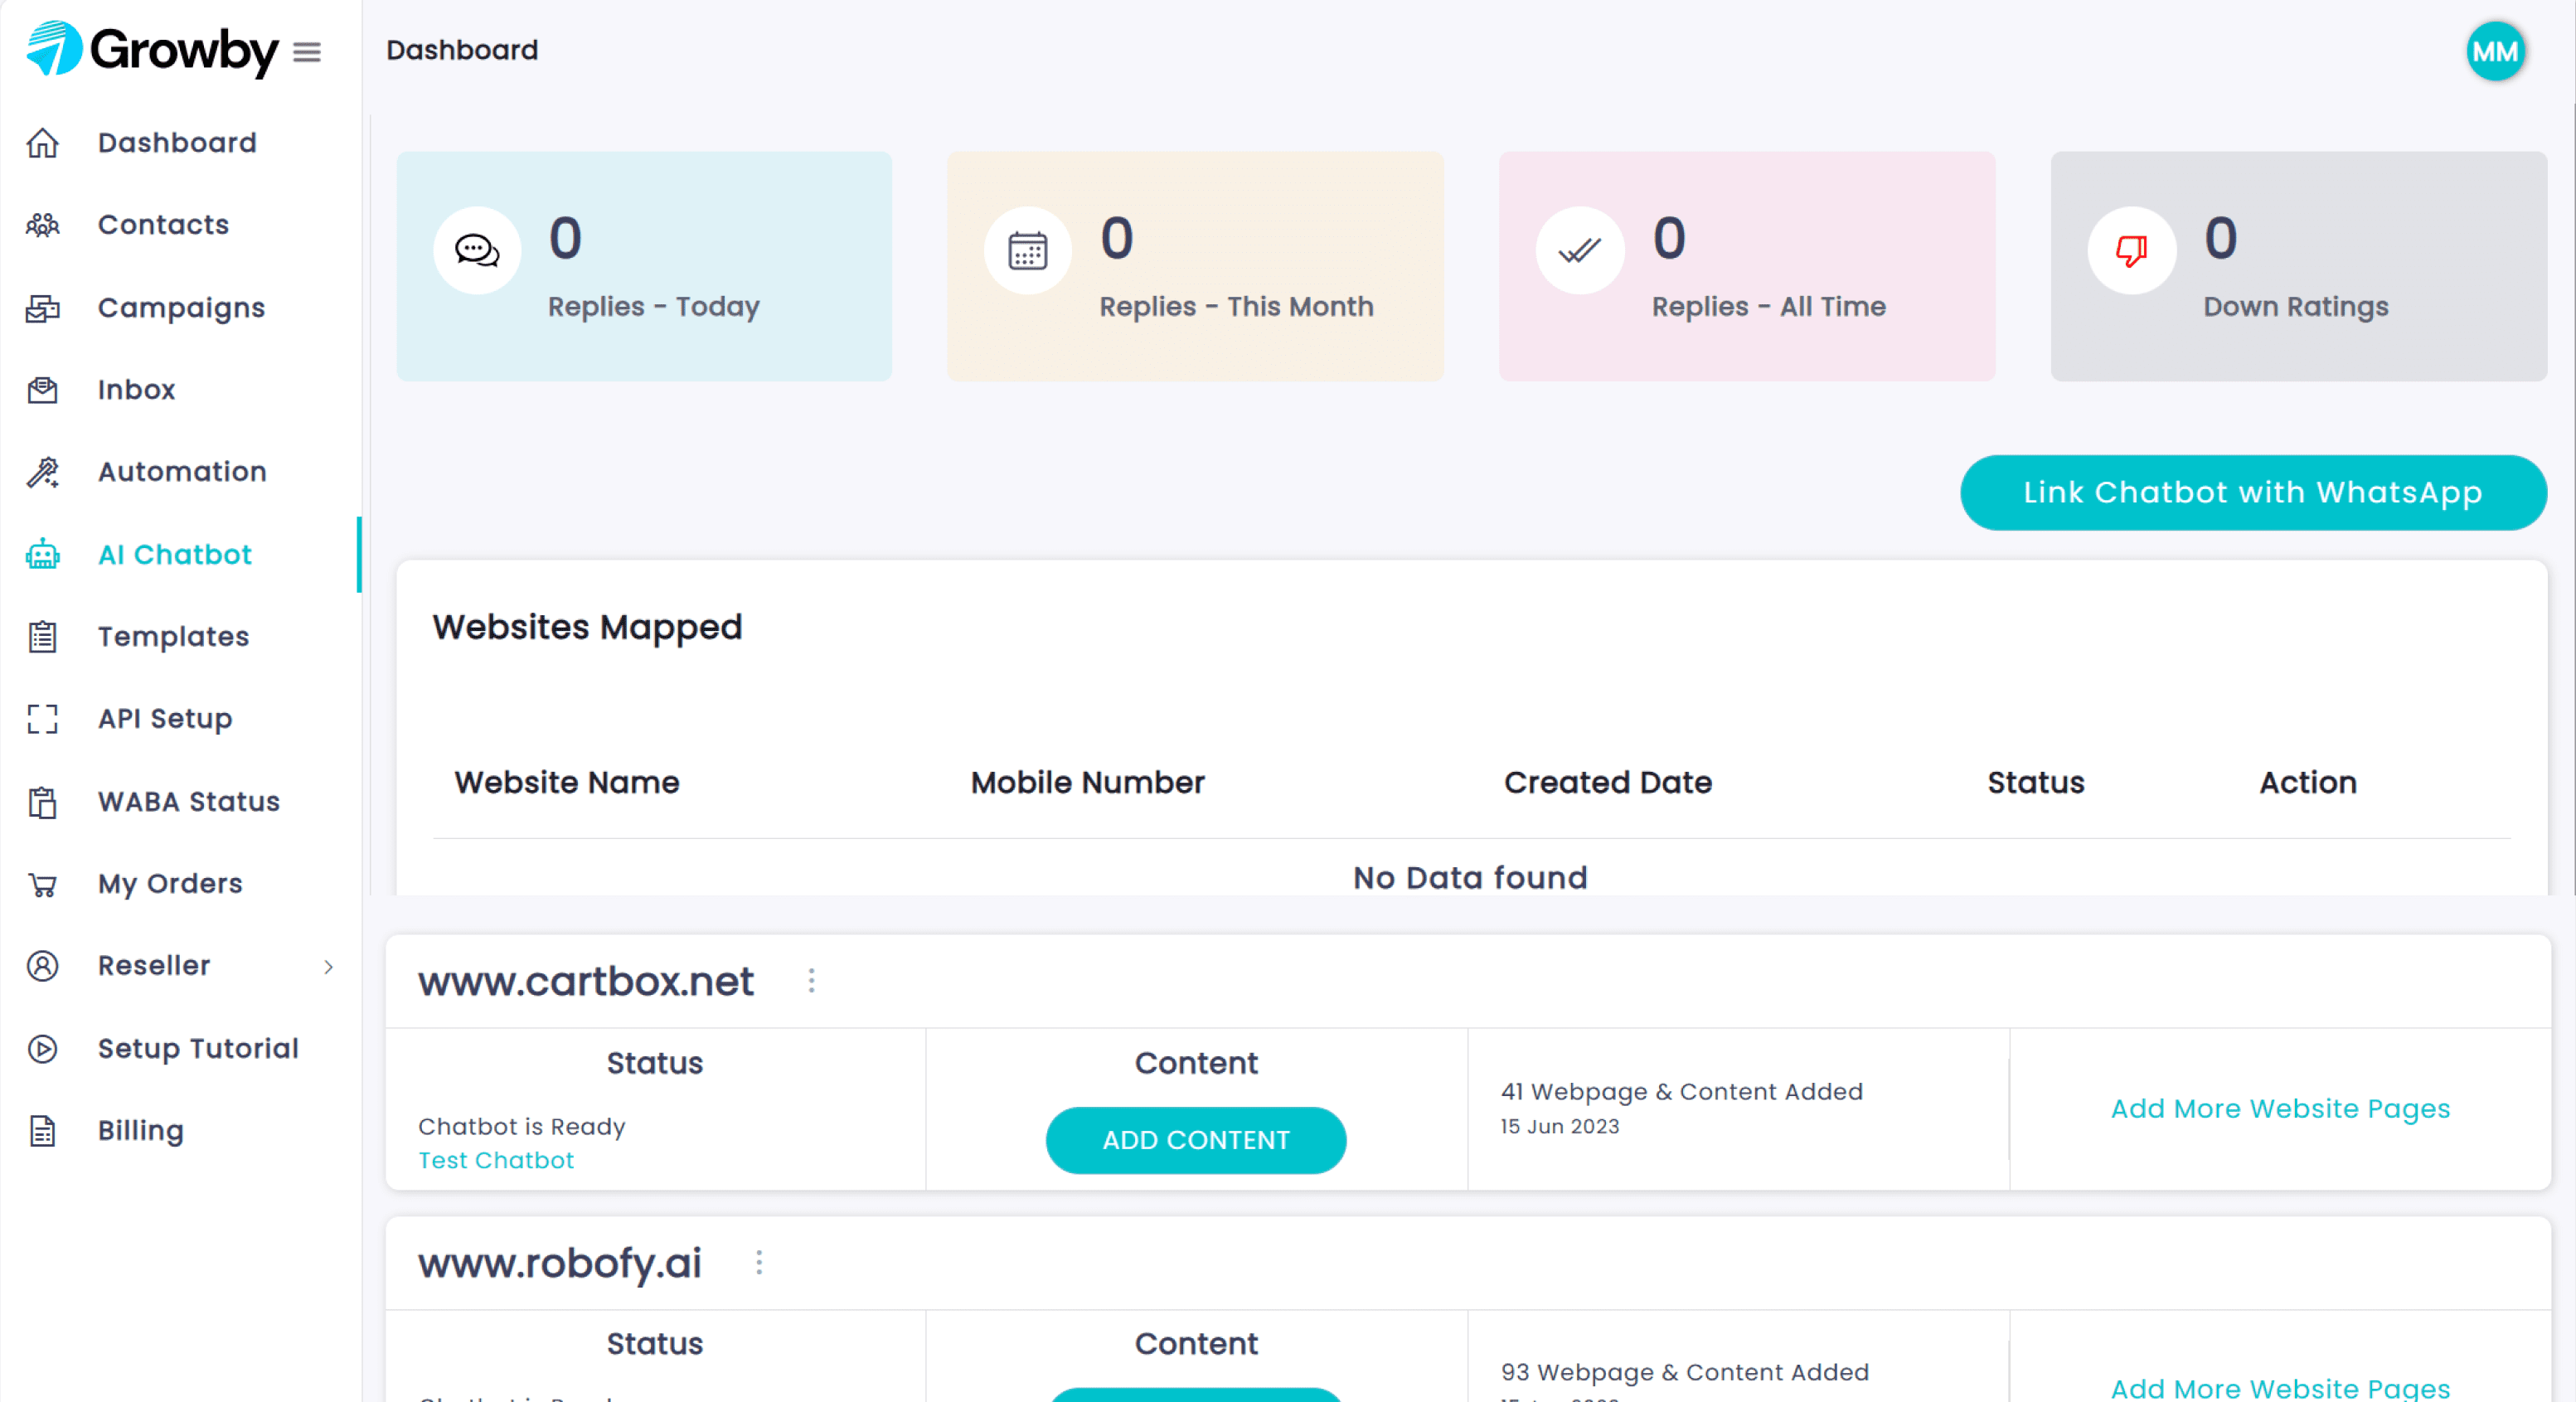Image resolution: width=2576 pixels, height=1402 pixels.
Task: Click the Dashboard page title at top
Action: coord(462,50)
